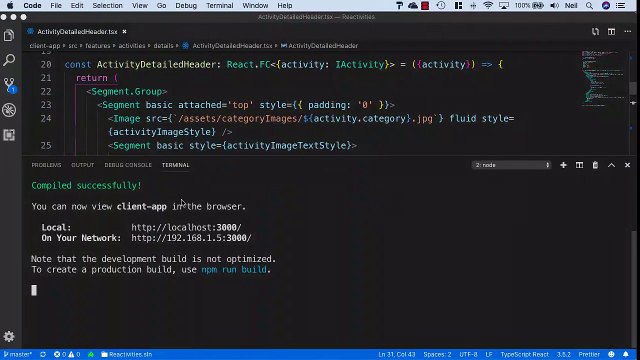The image size is (640, 360).
Task: Open the Help menu
Action: [x=284, y=6]
